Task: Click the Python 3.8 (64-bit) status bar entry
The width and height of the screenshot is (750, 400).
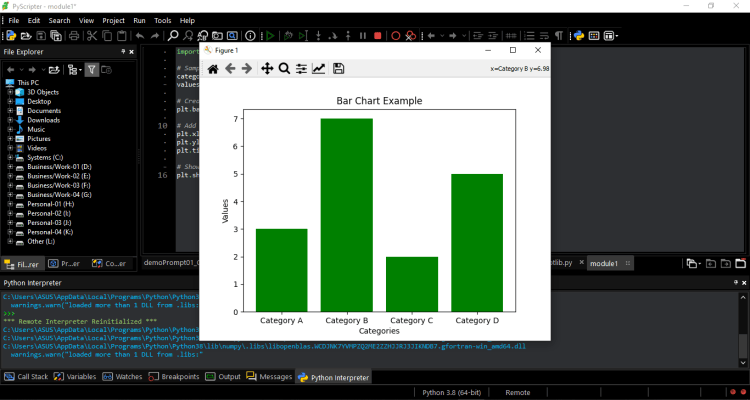Action: [x=452, y=392]
